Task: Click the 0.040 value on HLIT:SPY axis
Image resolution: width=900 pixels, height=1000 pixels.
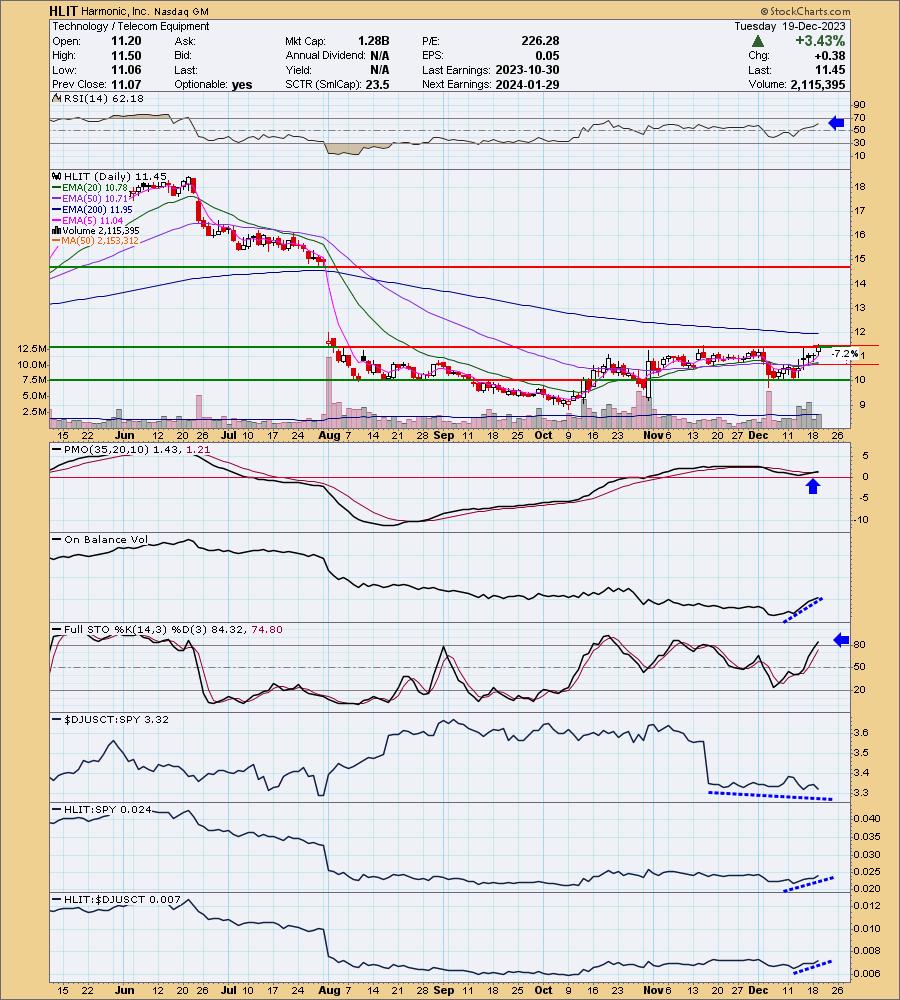Action: (867, 818)
